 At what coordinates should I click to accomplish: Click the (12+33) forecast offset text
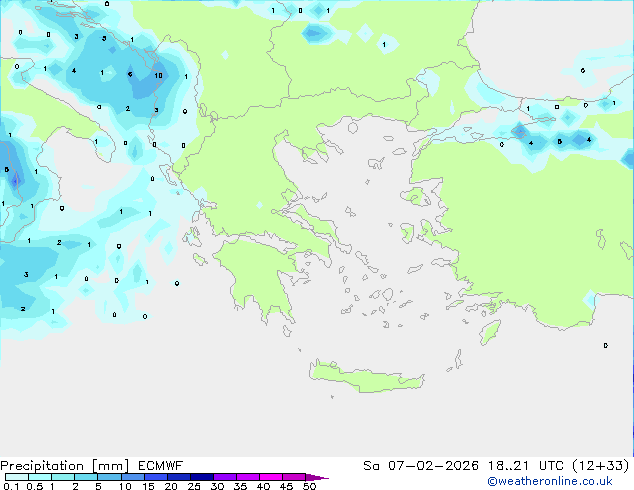(601, 466)
